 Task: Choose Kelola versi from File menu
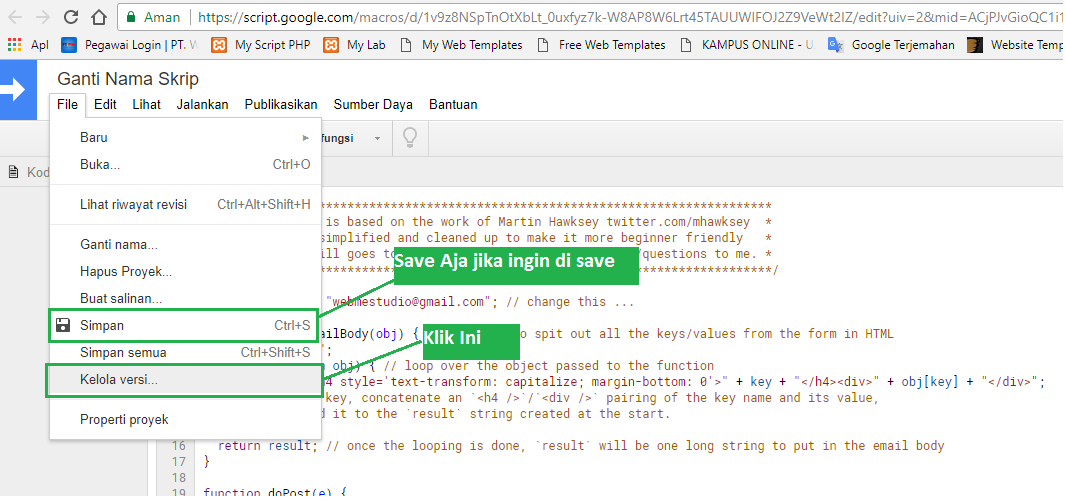(x=119, y=380)
